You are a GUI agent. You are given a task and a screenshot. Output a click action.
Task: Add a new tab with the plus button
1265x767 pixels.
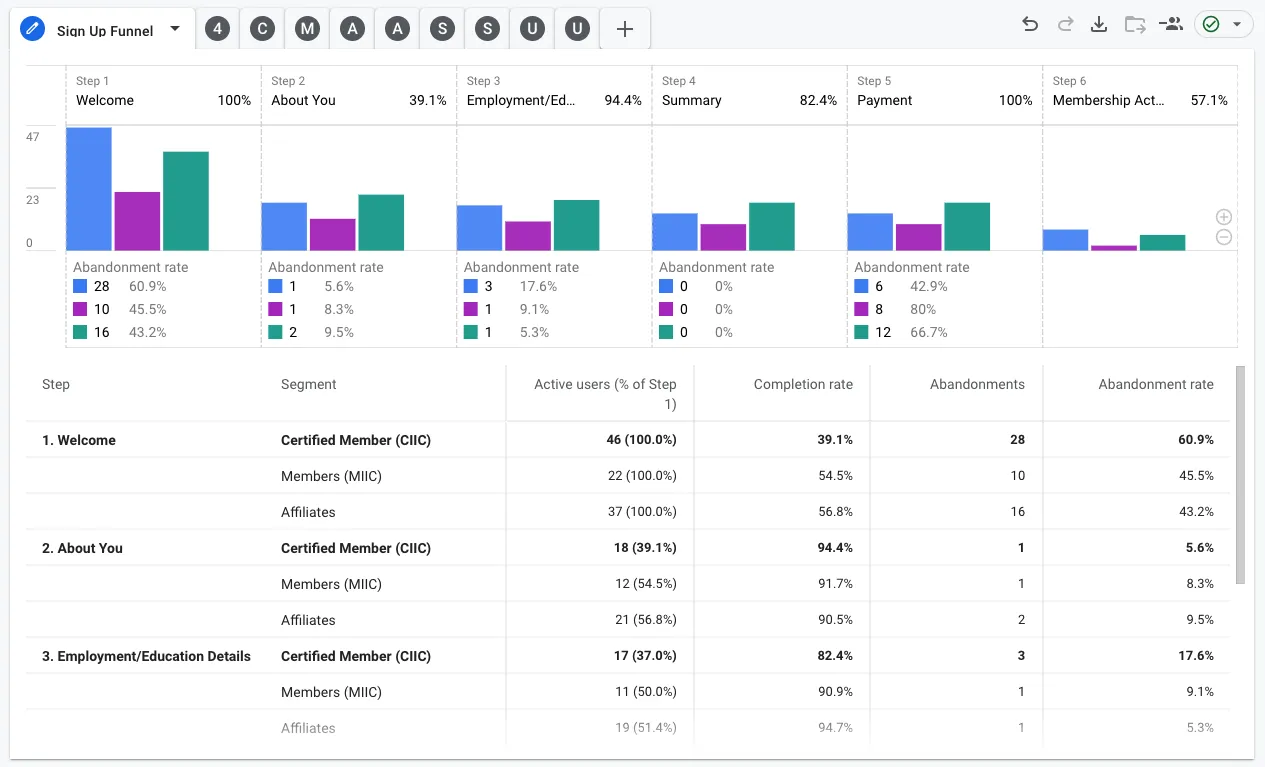625,29
